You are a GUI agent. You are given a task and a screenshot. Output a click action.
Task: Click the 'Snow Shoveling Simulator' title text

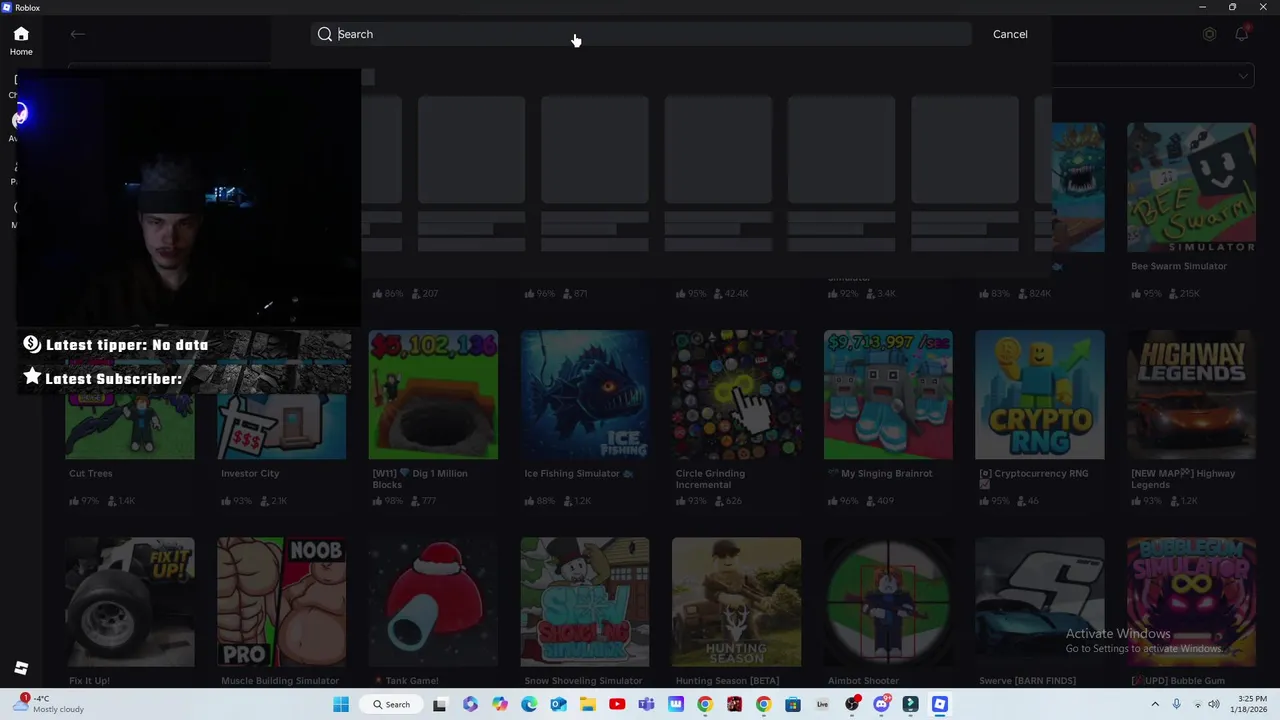click(x=583, y=681)
